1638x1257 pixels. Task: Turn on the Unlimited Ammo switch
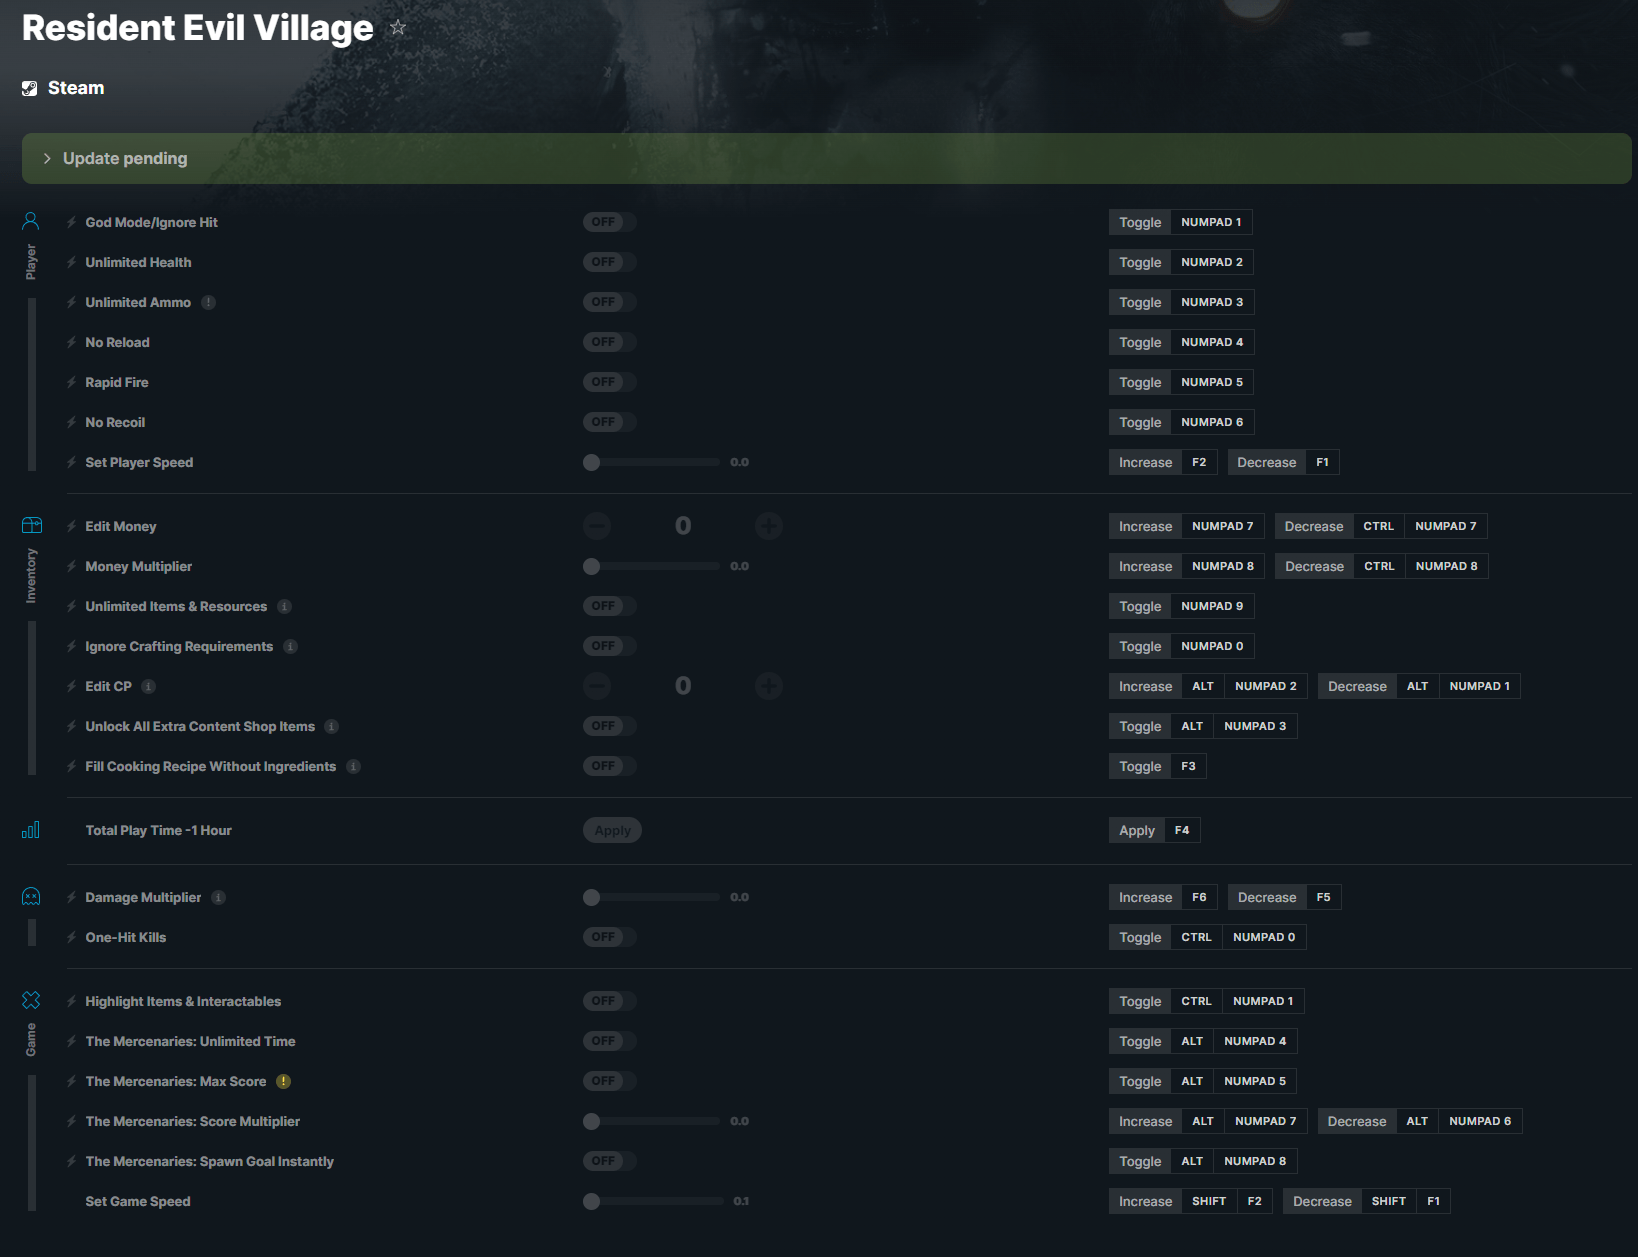click(x=610, y=302)
